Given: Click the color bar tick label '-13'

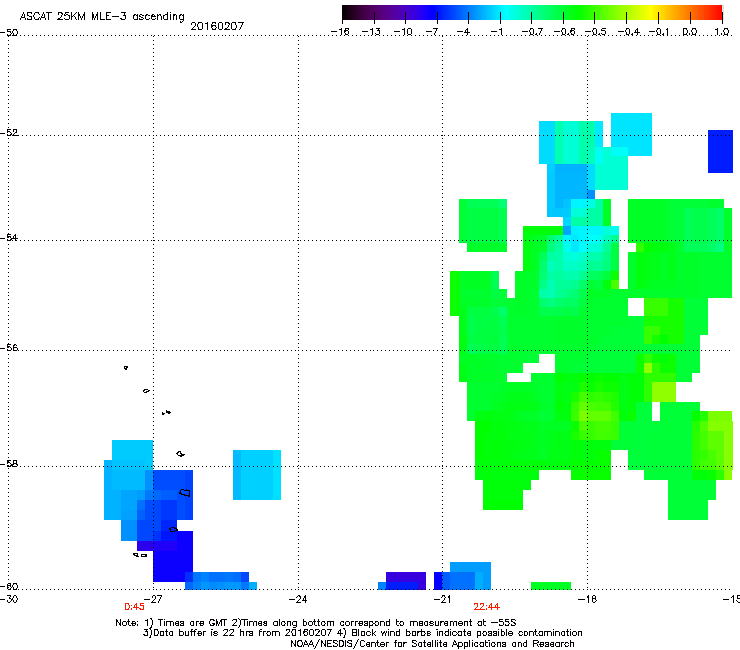Looking at the screenshot, I should [371, 32].
